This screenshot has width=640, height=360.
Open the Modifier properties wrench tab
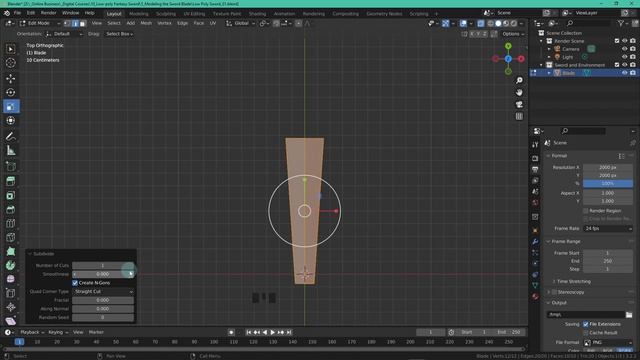(x=535, y=242)
